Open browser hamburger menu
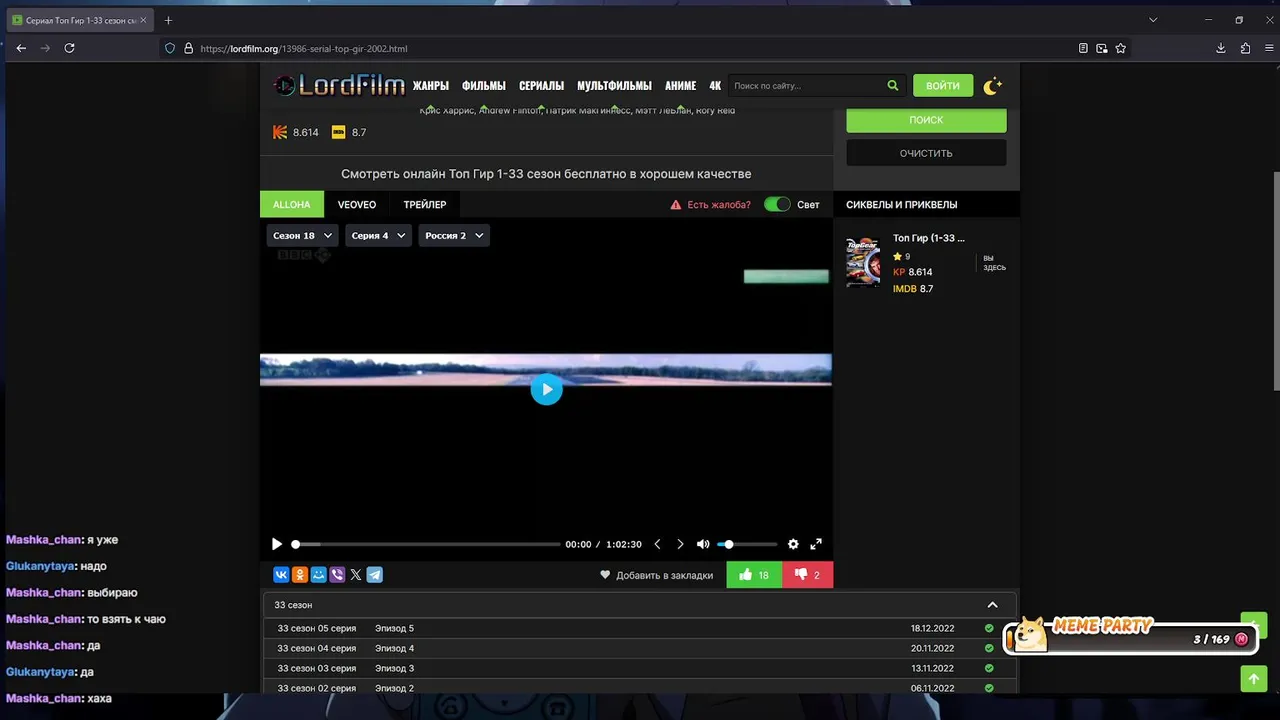This screenshot has width=1280, height=720. [1268, 48]
